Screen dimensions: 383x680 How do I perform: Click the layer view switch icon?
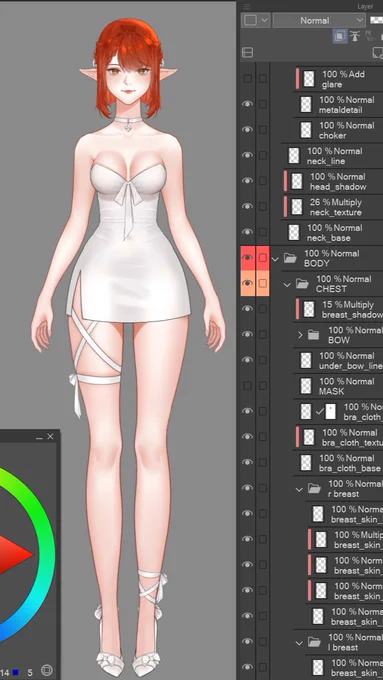(247, 52)
